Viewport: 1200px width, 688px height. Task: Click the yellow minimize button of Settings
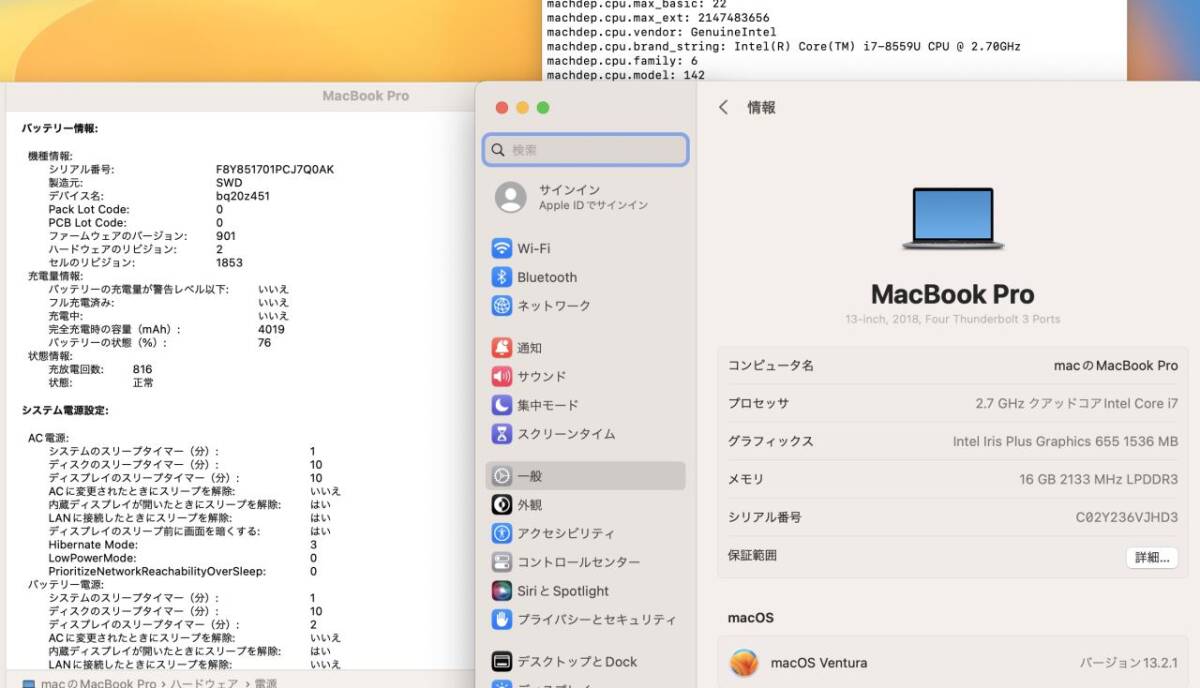point(522,108)
